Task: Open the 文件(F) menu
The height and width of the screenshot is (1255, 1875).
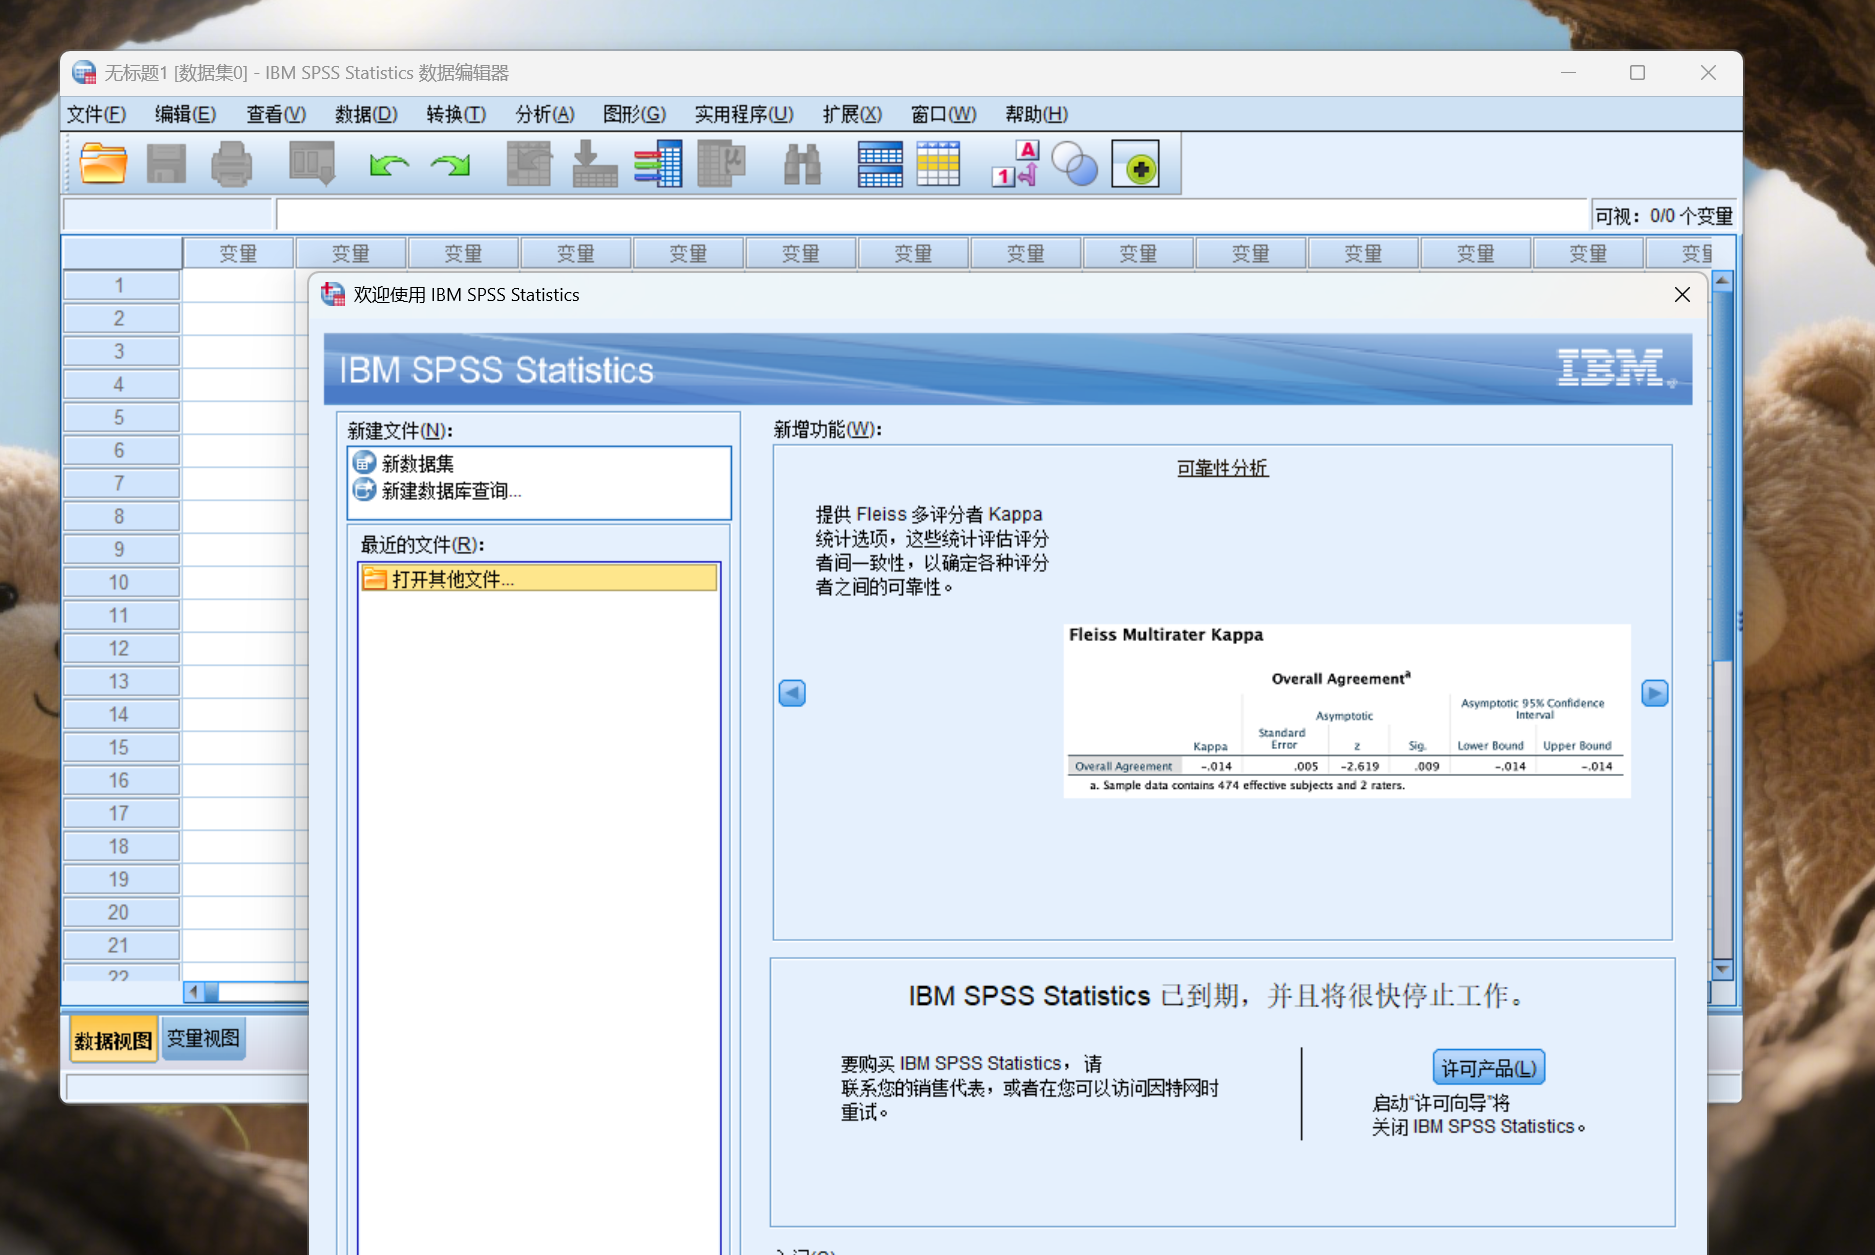Action: (96, 114)
